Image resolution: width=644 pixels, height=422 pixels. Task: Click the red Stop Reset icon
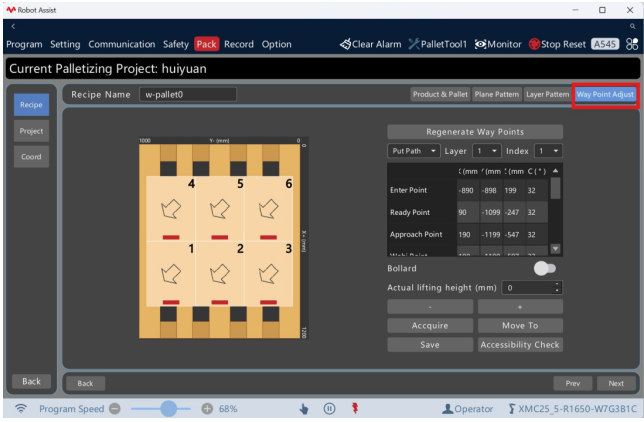(x=534, y=44)
